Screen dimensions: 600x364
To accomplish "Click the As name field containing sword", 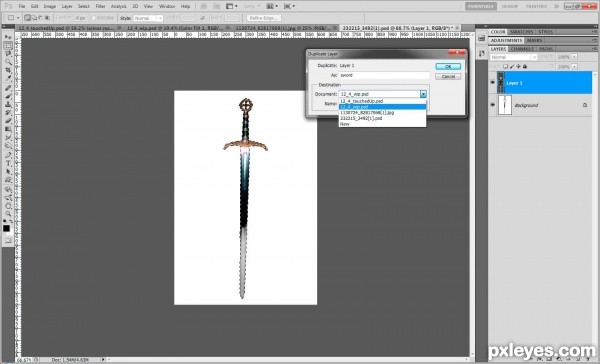I will 384,75.
